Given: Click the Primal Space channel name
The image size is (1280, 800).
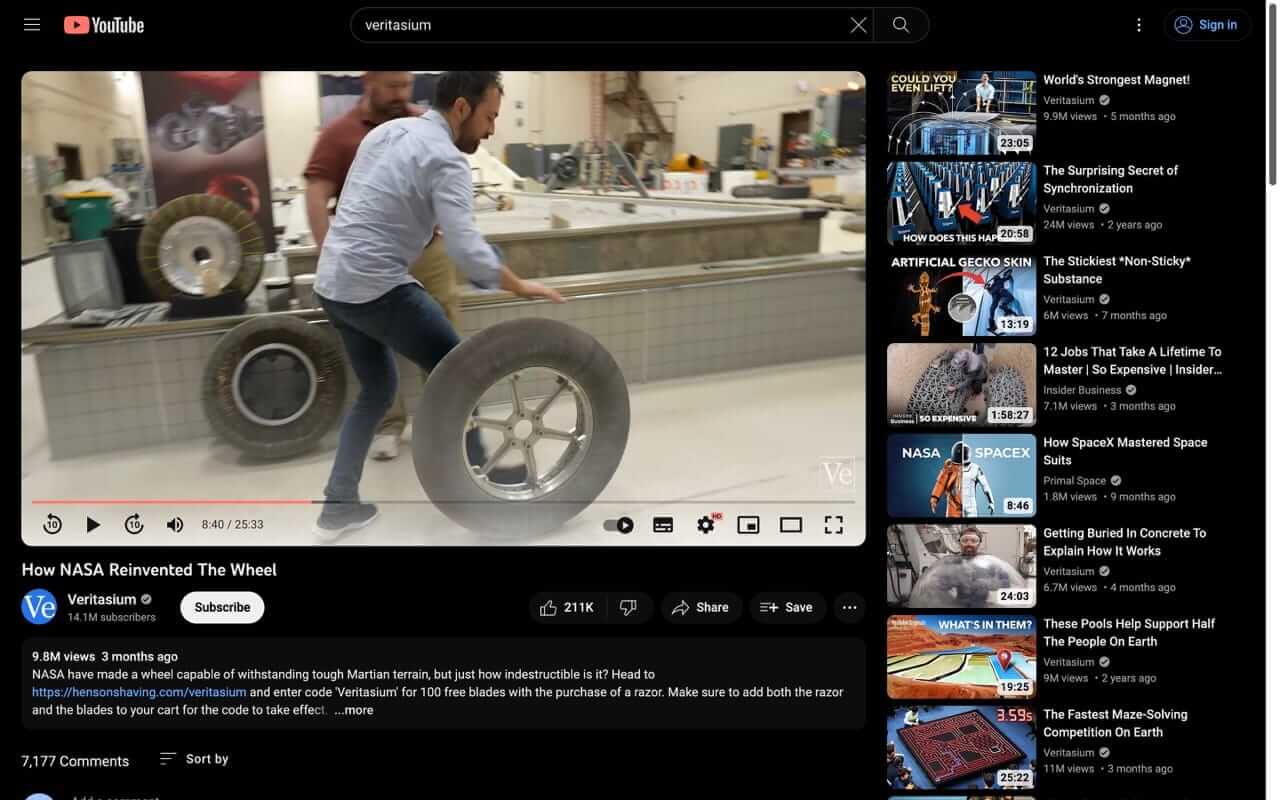Looking at the screenshot, I should 1074,481.
